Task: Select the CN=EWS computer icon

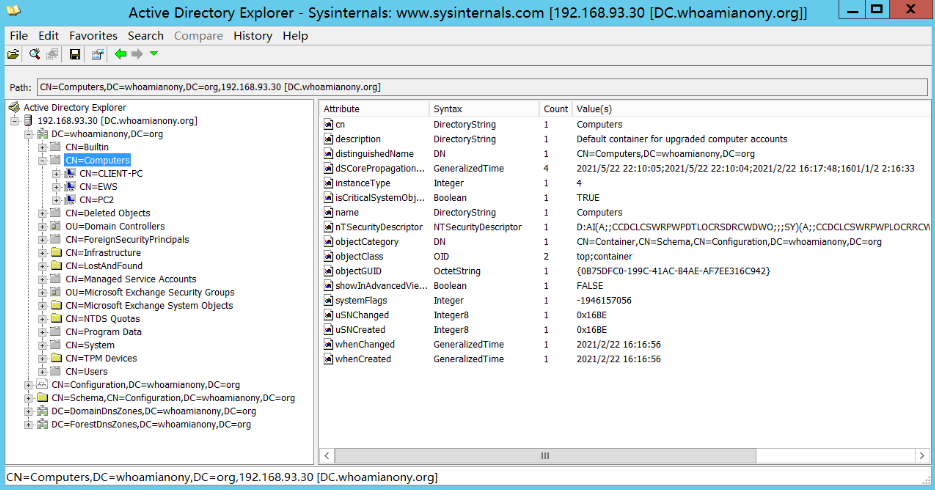Action: click(70, 187)
